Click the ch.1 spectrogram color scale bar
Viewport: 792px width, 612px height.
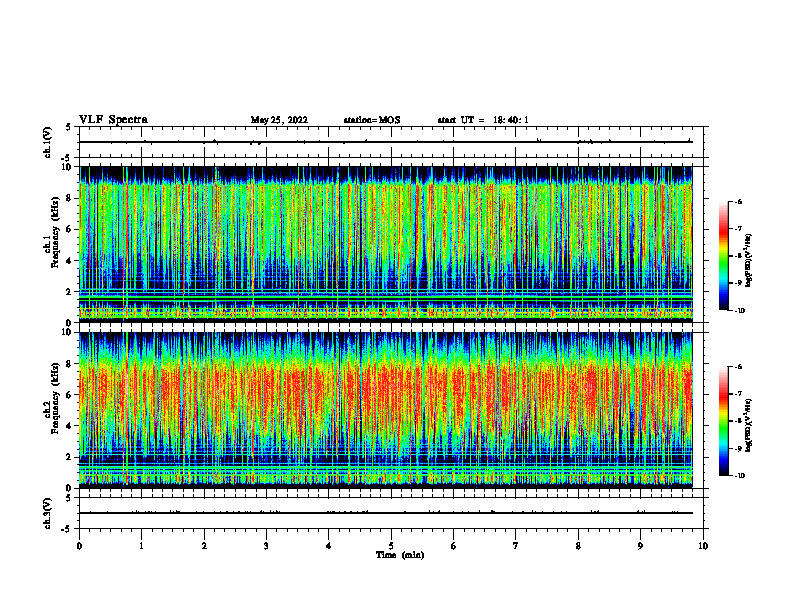point(724,256)
